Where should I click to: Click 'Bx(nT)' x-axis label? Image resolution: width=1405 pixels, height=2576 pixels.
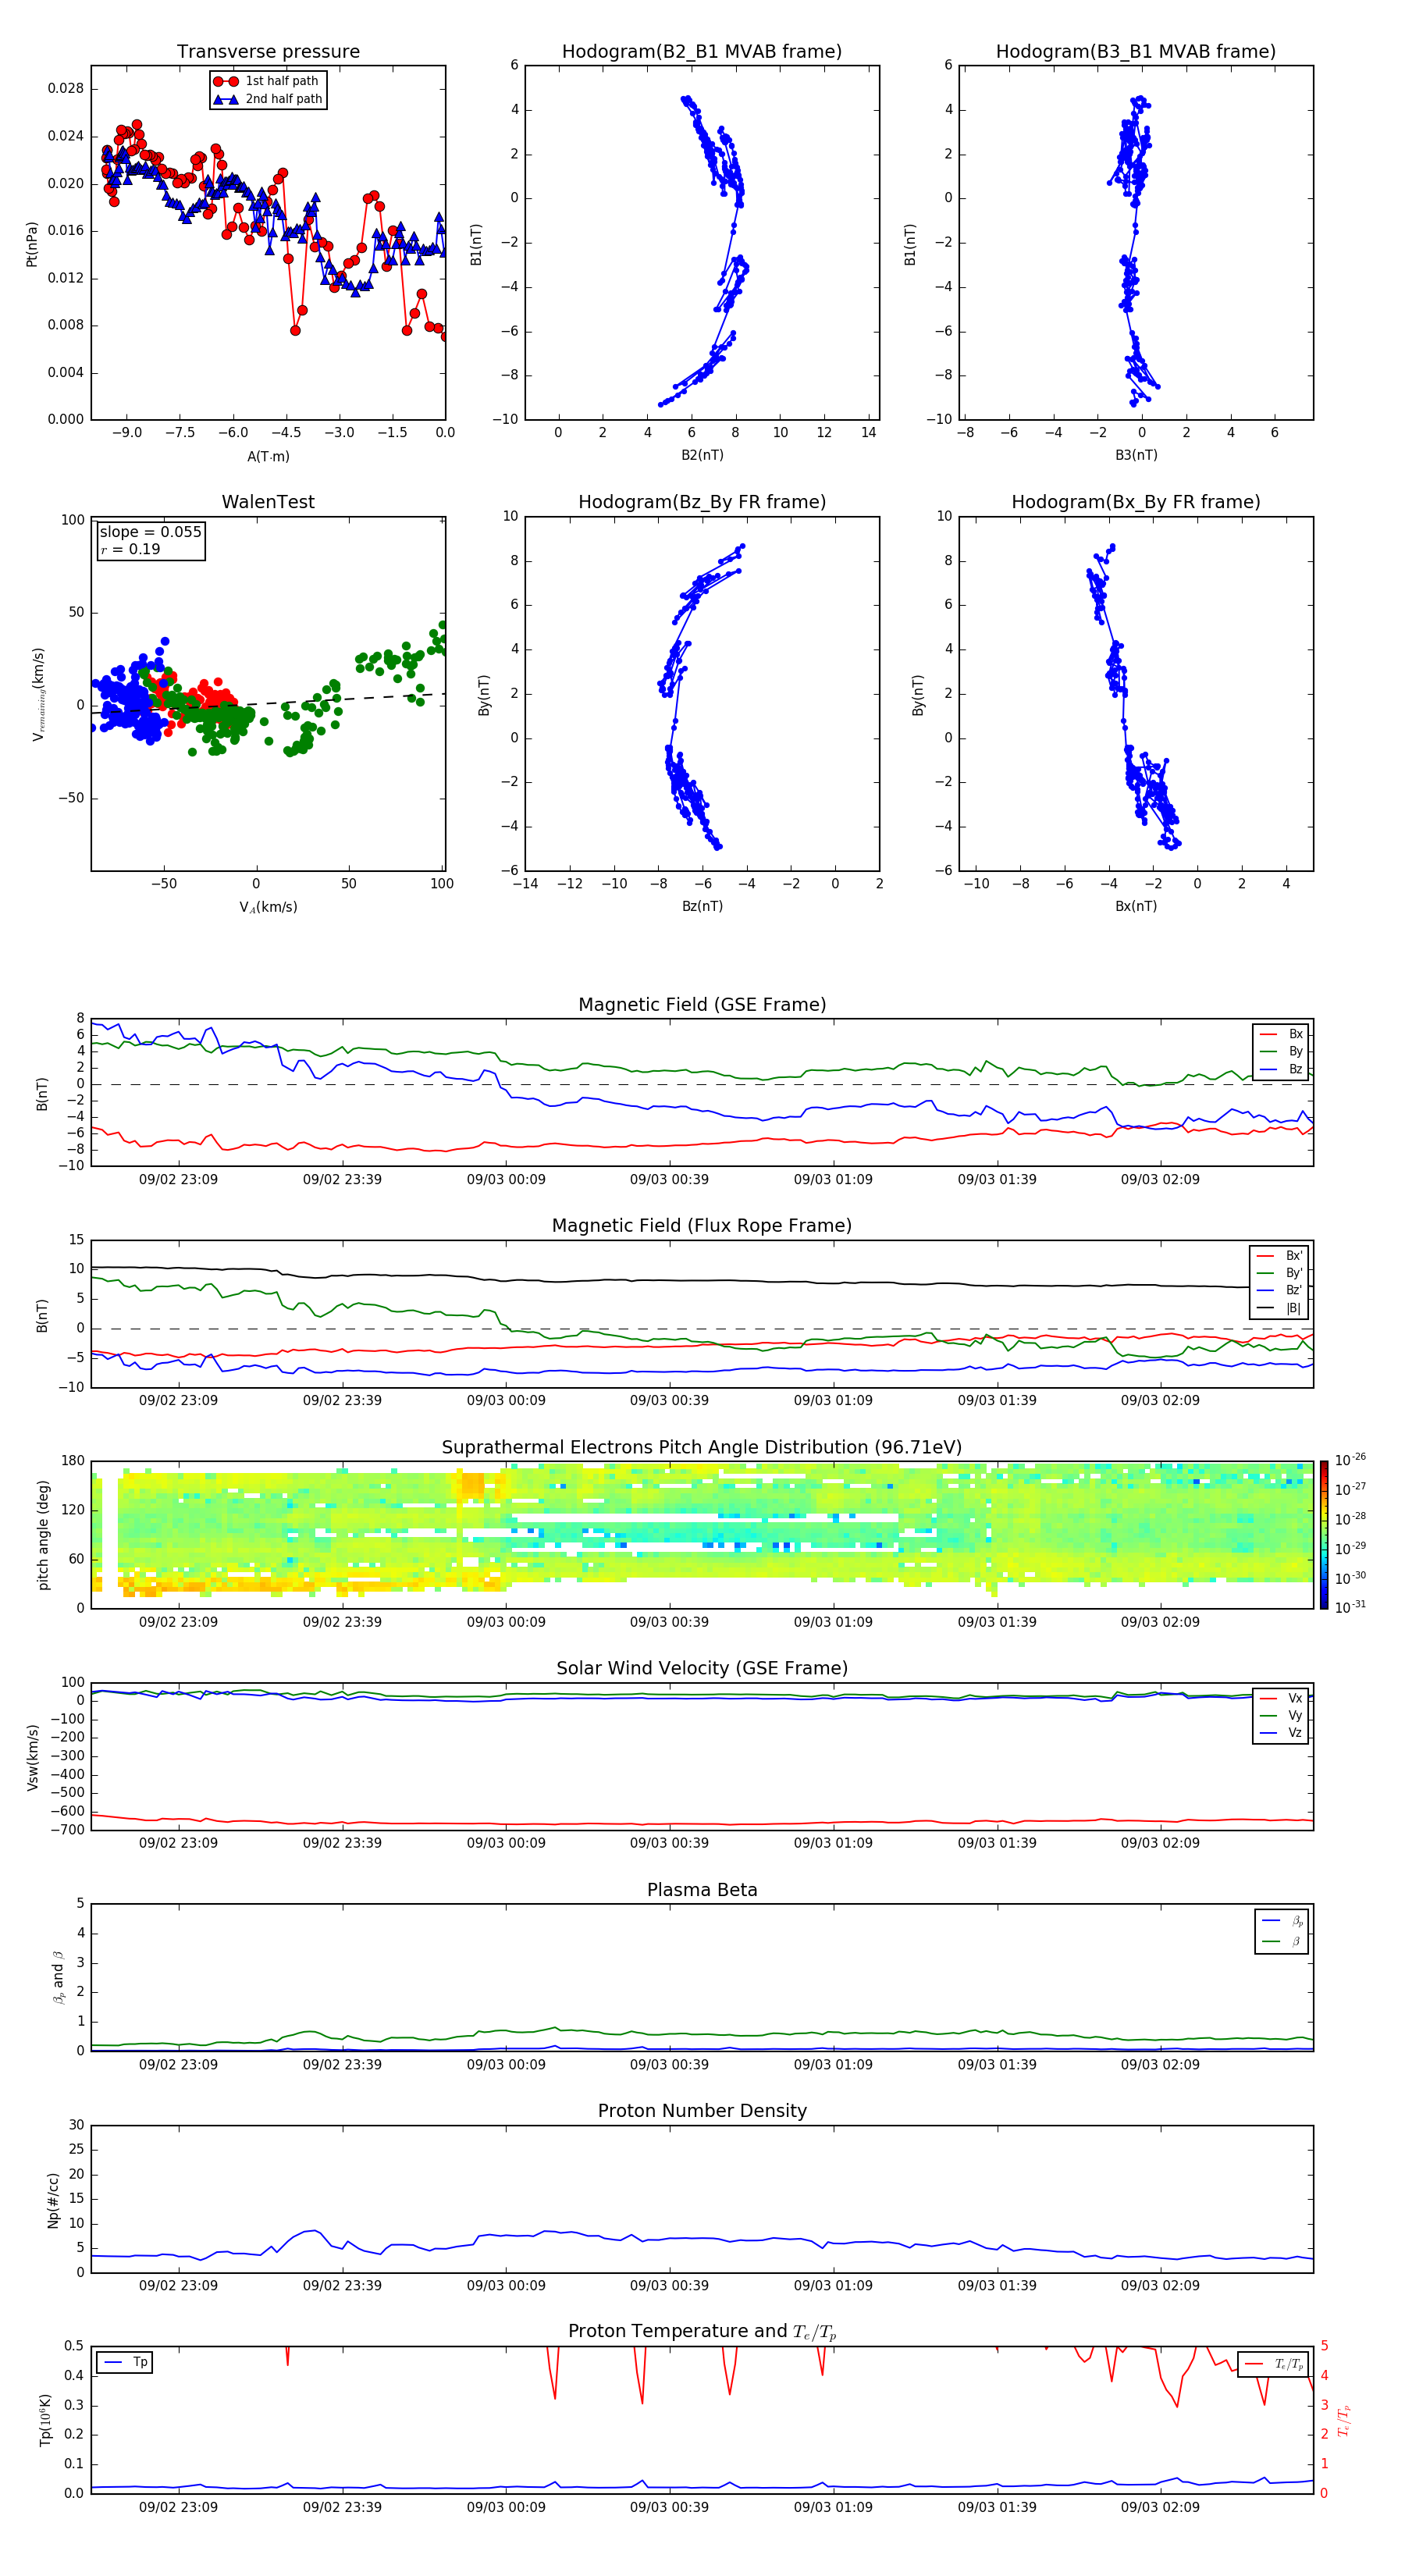1136,906
